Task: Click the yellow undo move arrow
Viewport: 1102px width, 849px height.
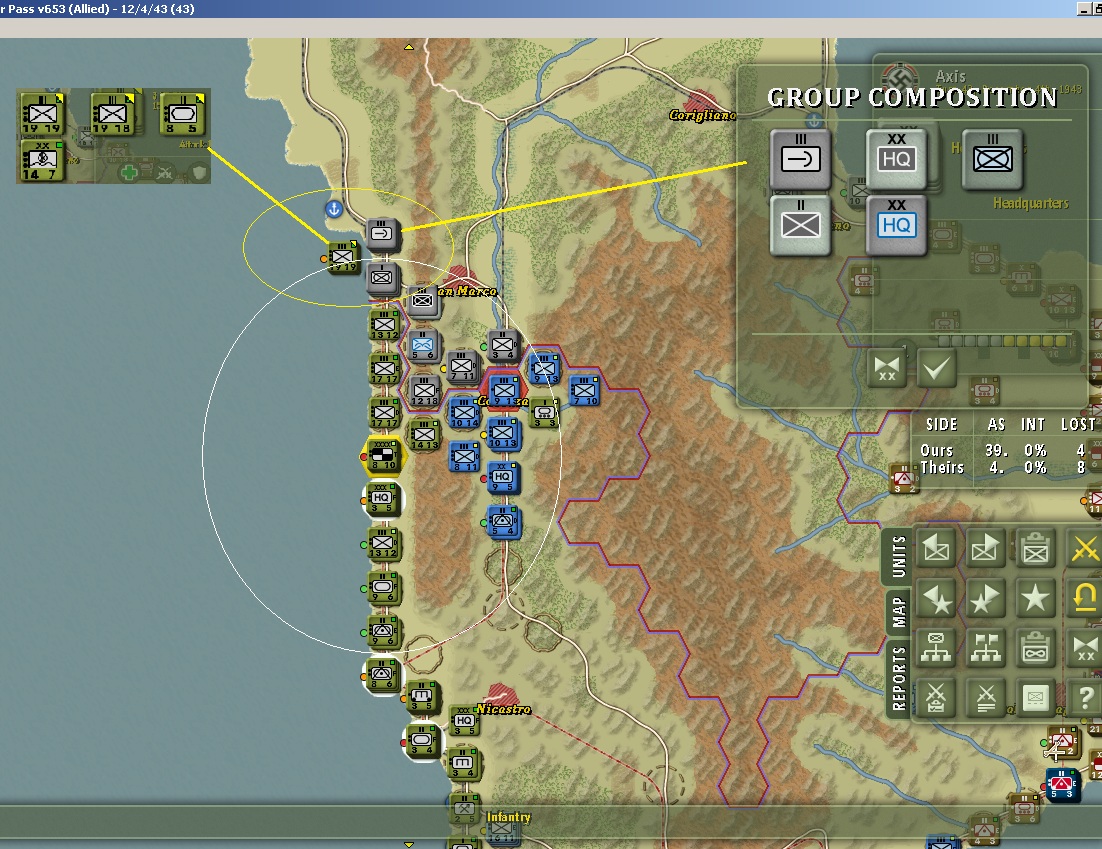Action: click(1084, 599)
